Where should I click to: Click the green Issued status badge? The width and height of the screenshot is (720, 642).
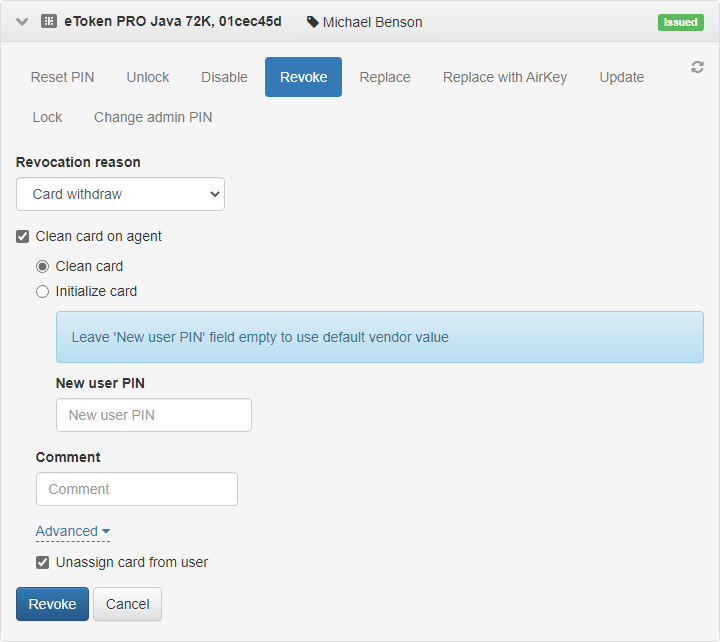(680, 22)
